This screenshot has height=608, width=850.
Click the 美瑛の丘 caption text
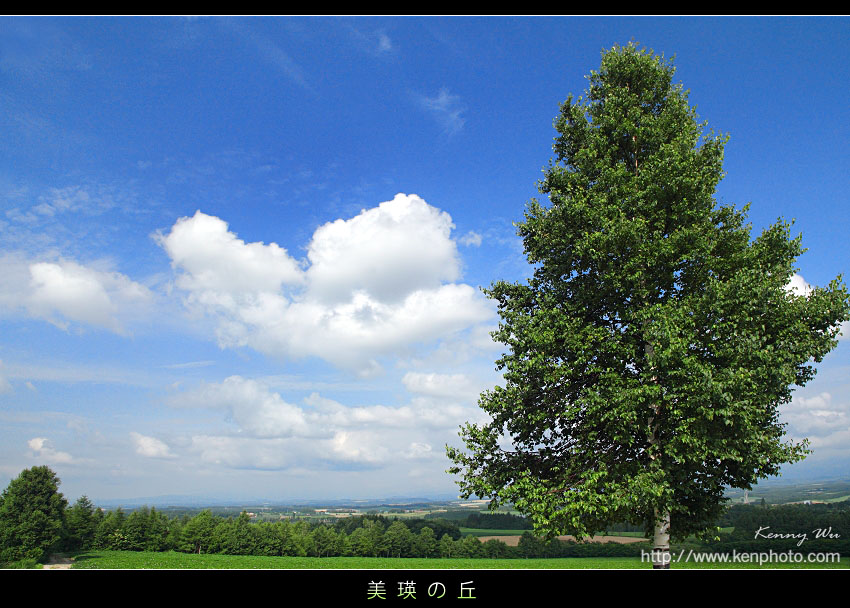click(421, 590)
